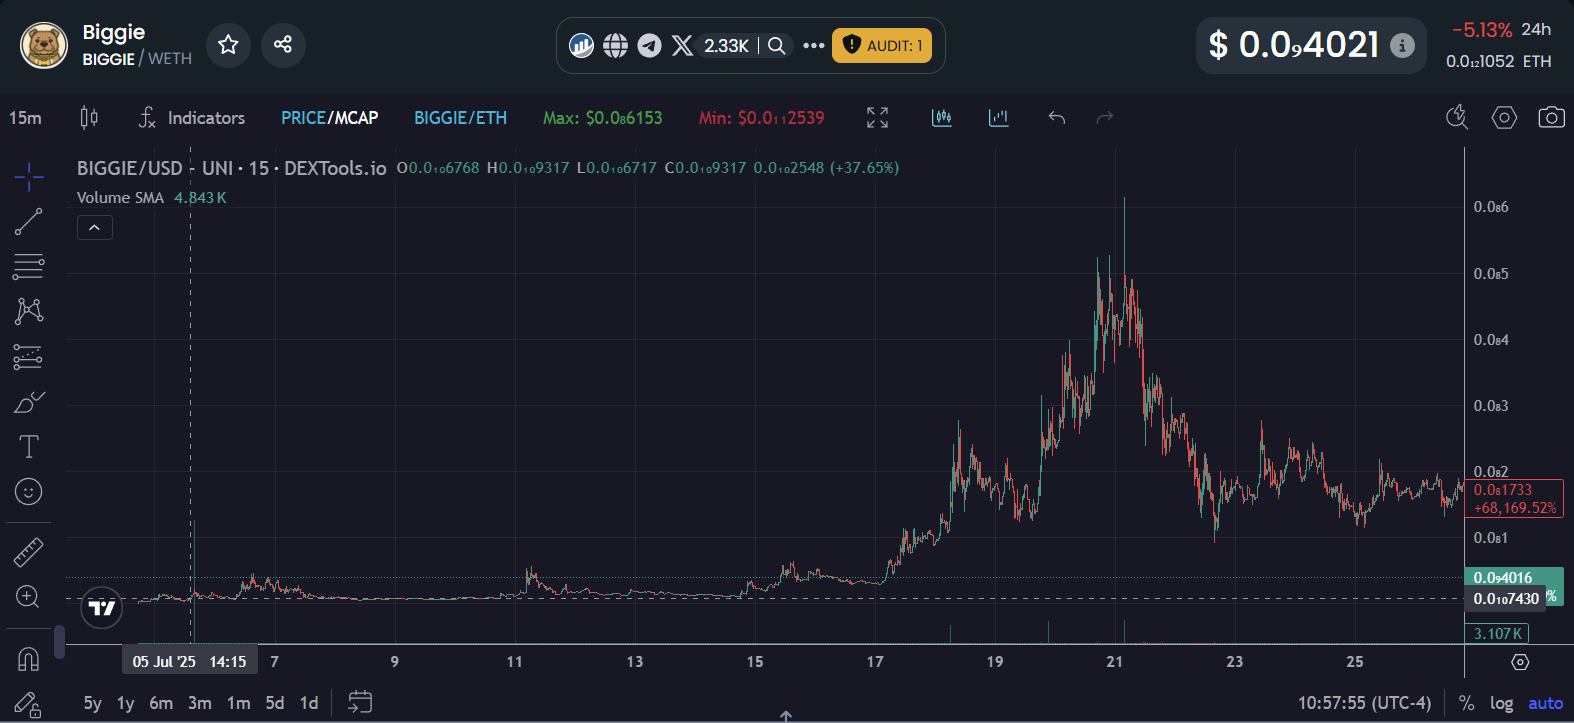This screenshot has width=1574, height=723.
Task: Expand more links with the three dots
Action: click(x=813, y=46)
